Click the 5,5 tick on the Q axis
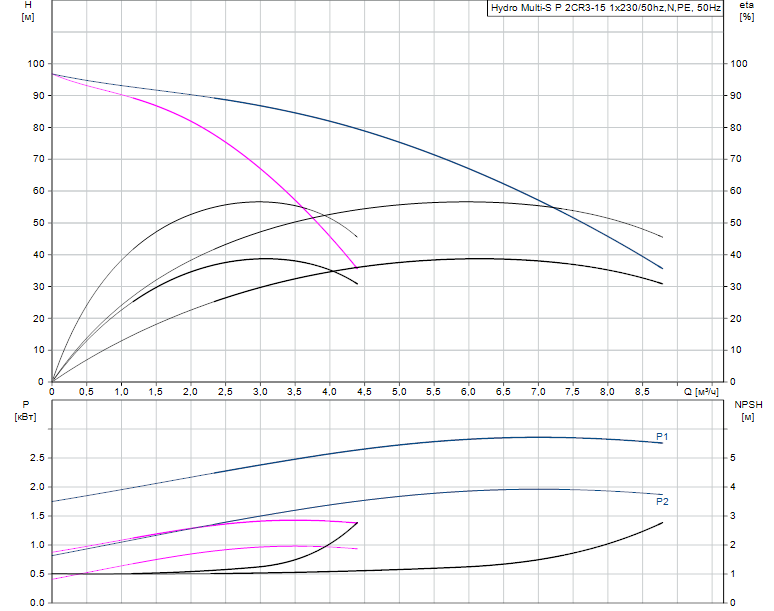 (433, 392)
